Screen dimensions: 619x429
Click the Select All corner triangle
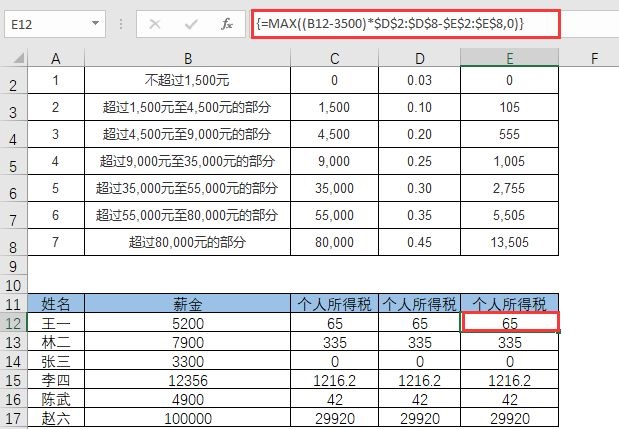coord(19,58)
